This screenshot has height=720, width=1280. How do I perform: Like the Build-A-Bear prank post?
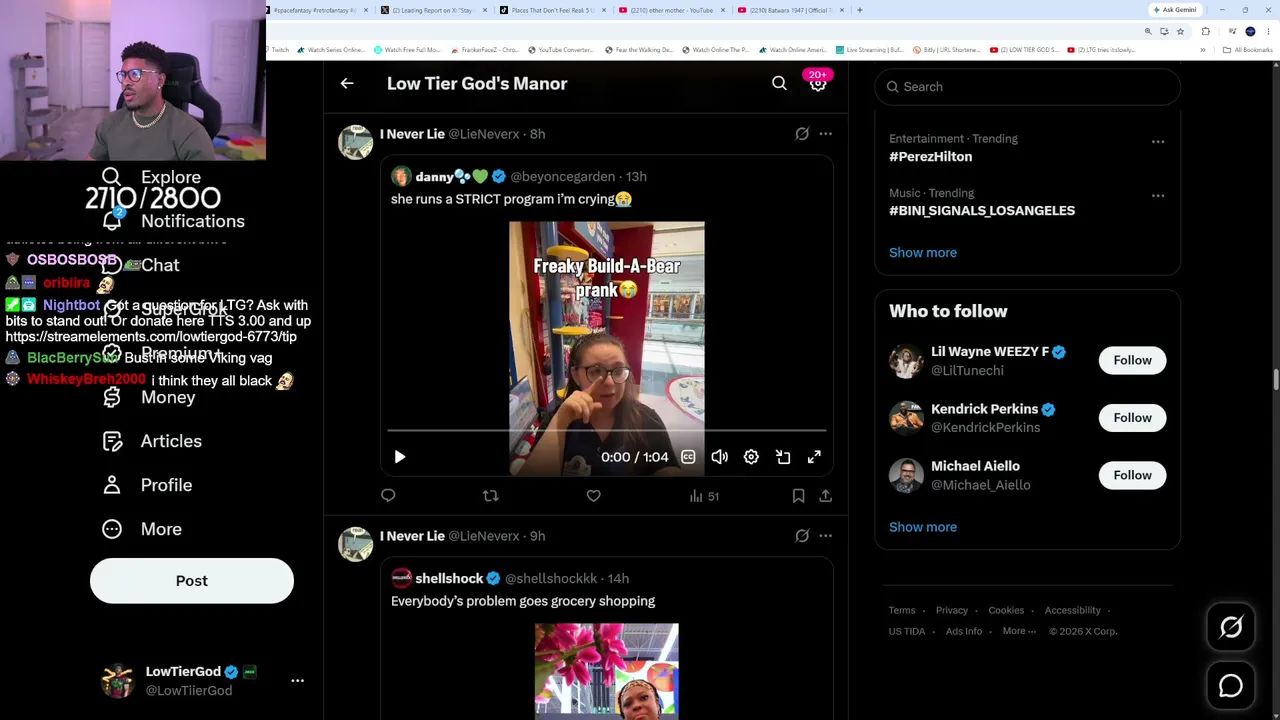[593, 496]
